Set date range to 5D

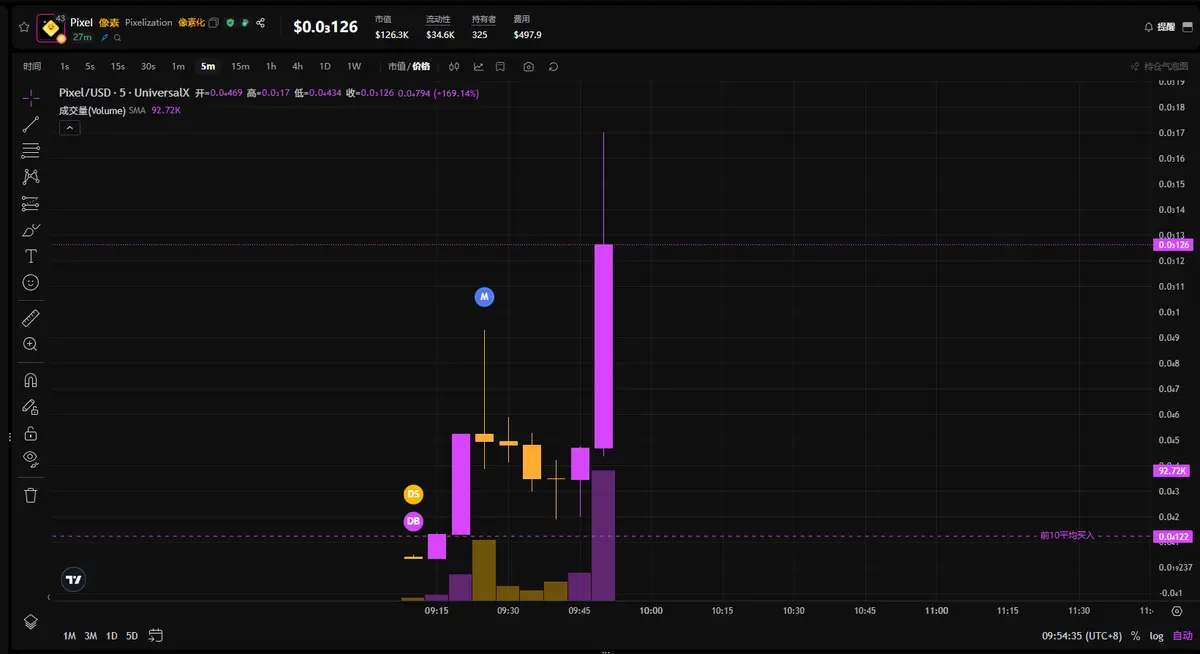point(132,636)
